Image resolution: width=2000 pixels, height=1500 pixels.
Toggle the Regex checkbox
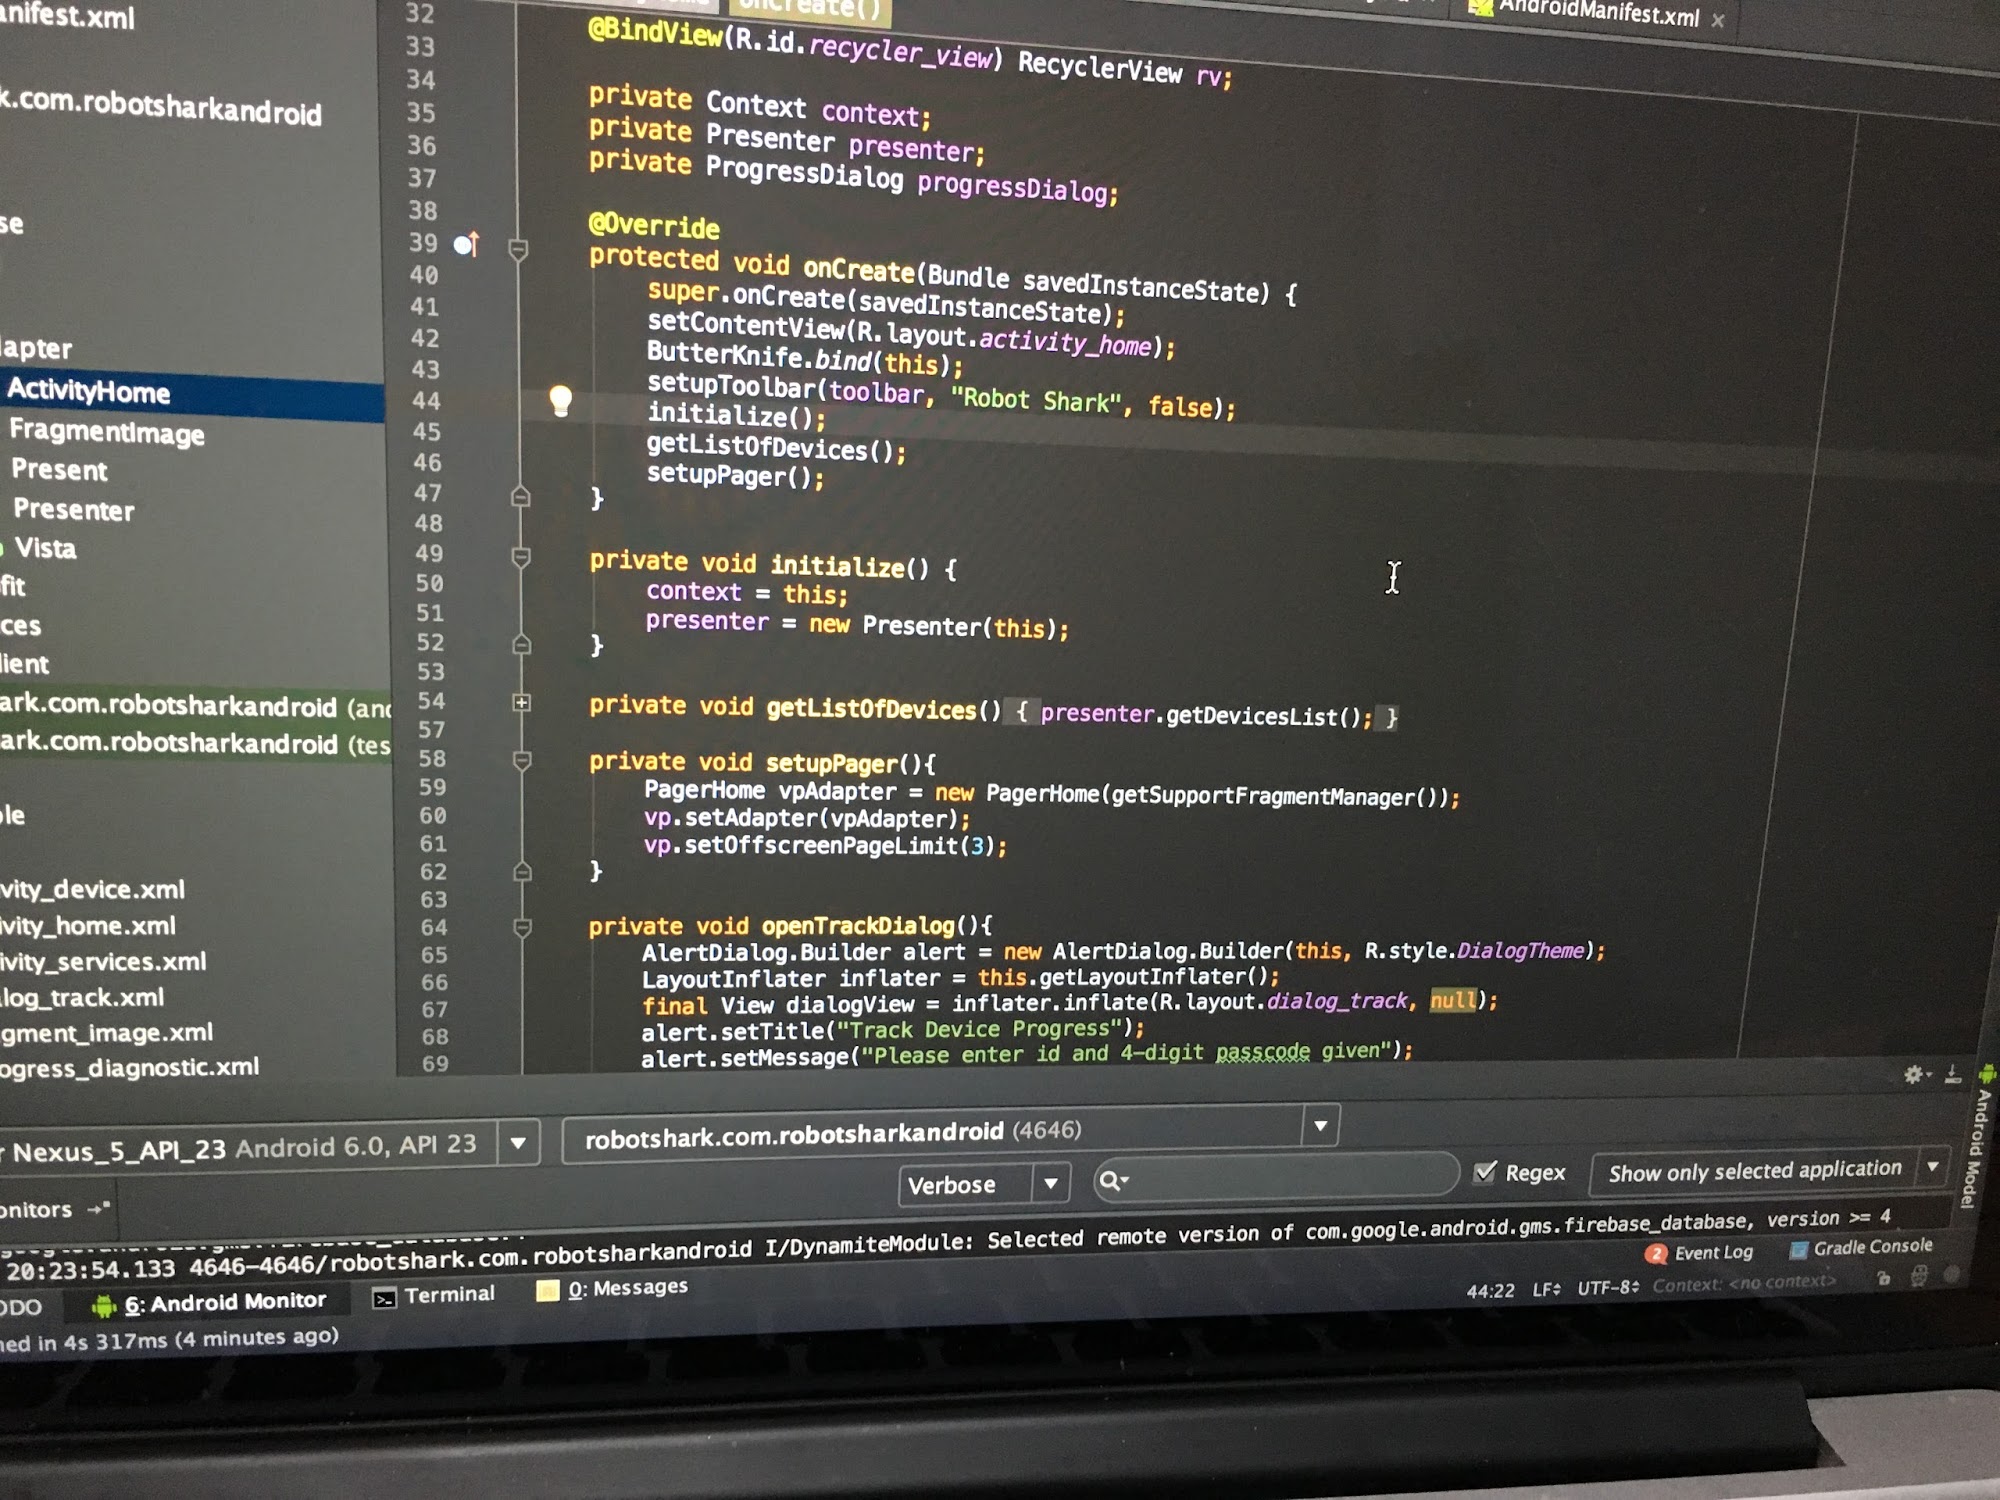(x=1486, y=1172)
